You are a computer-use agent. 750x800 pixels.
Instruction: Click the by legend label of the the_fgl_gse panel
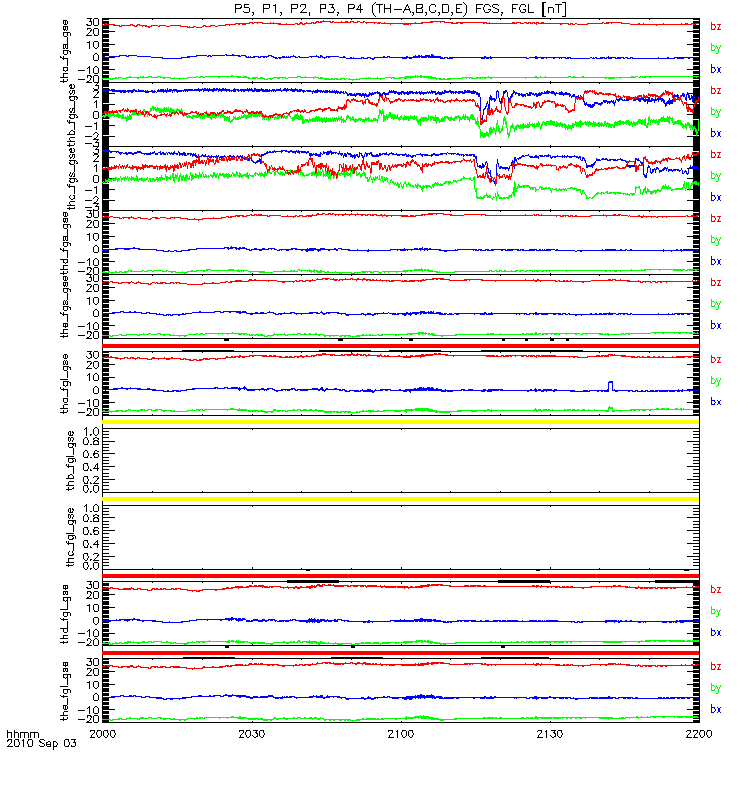coord(716,688)
